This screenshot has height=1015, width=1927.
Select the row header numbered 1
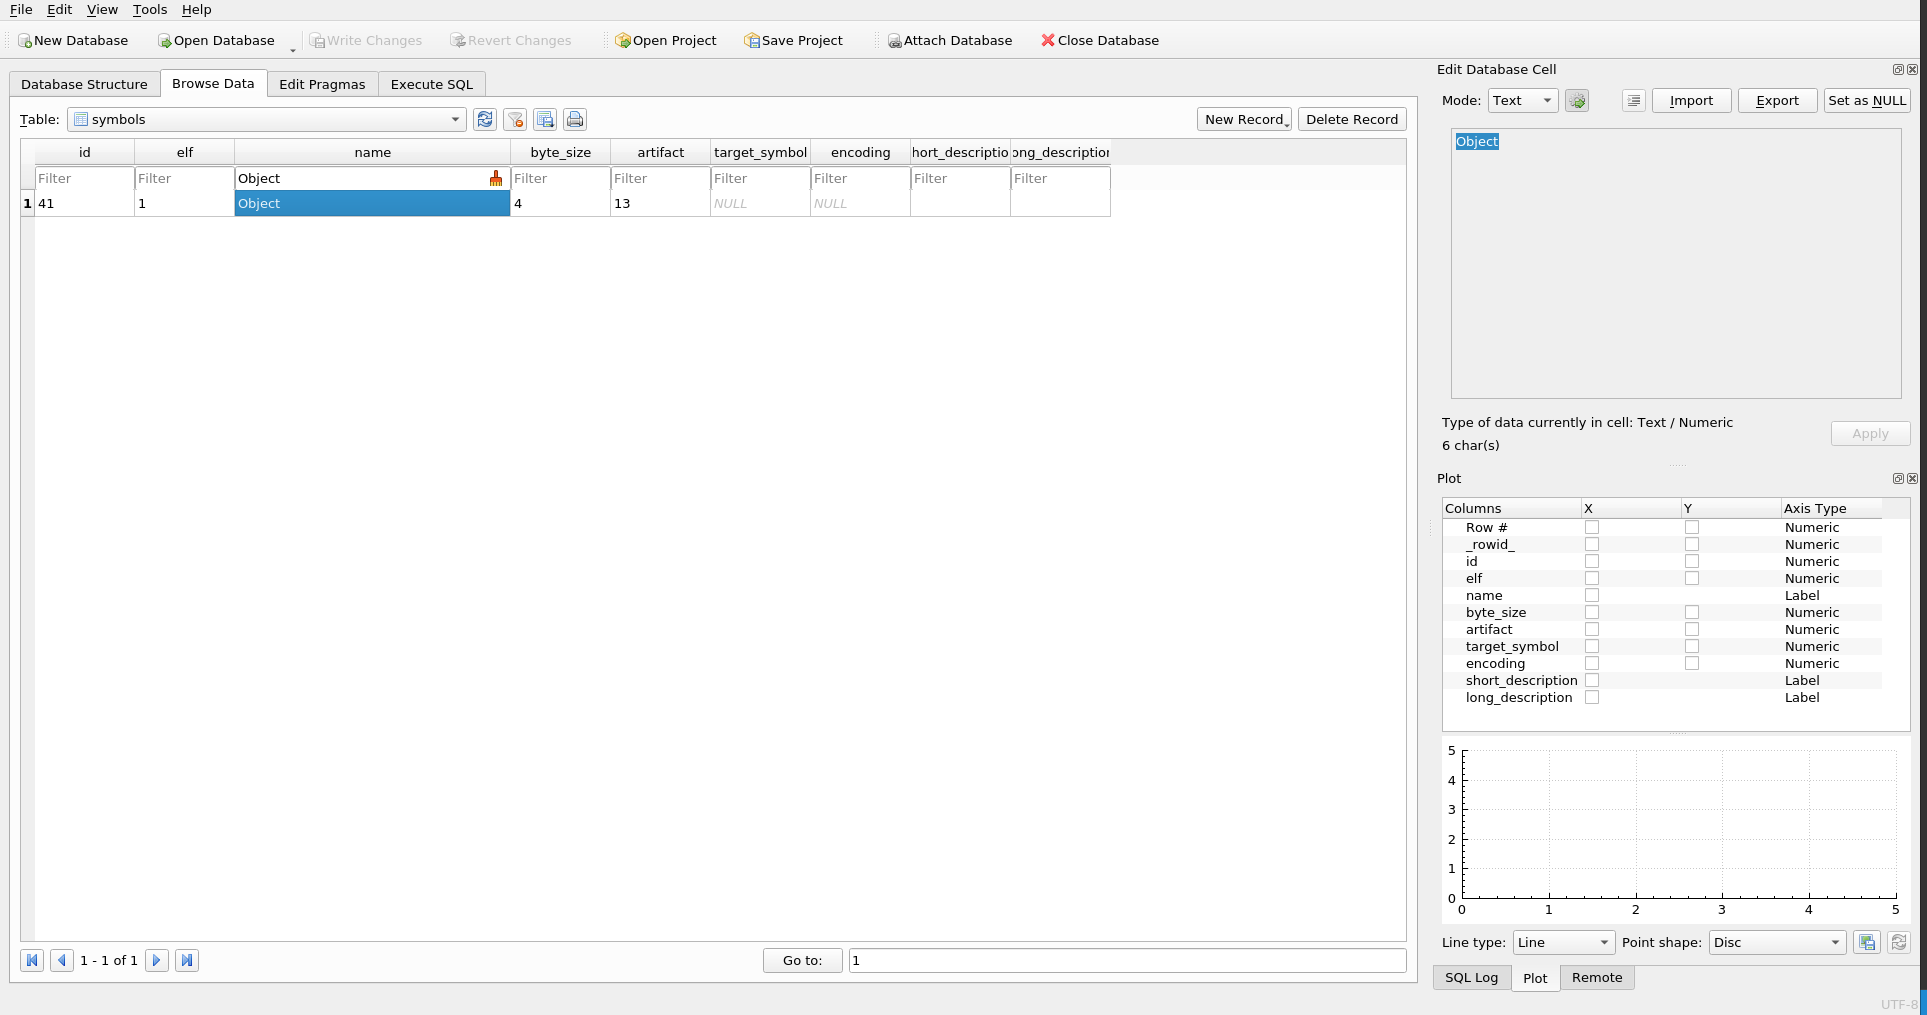pos(27,204)
